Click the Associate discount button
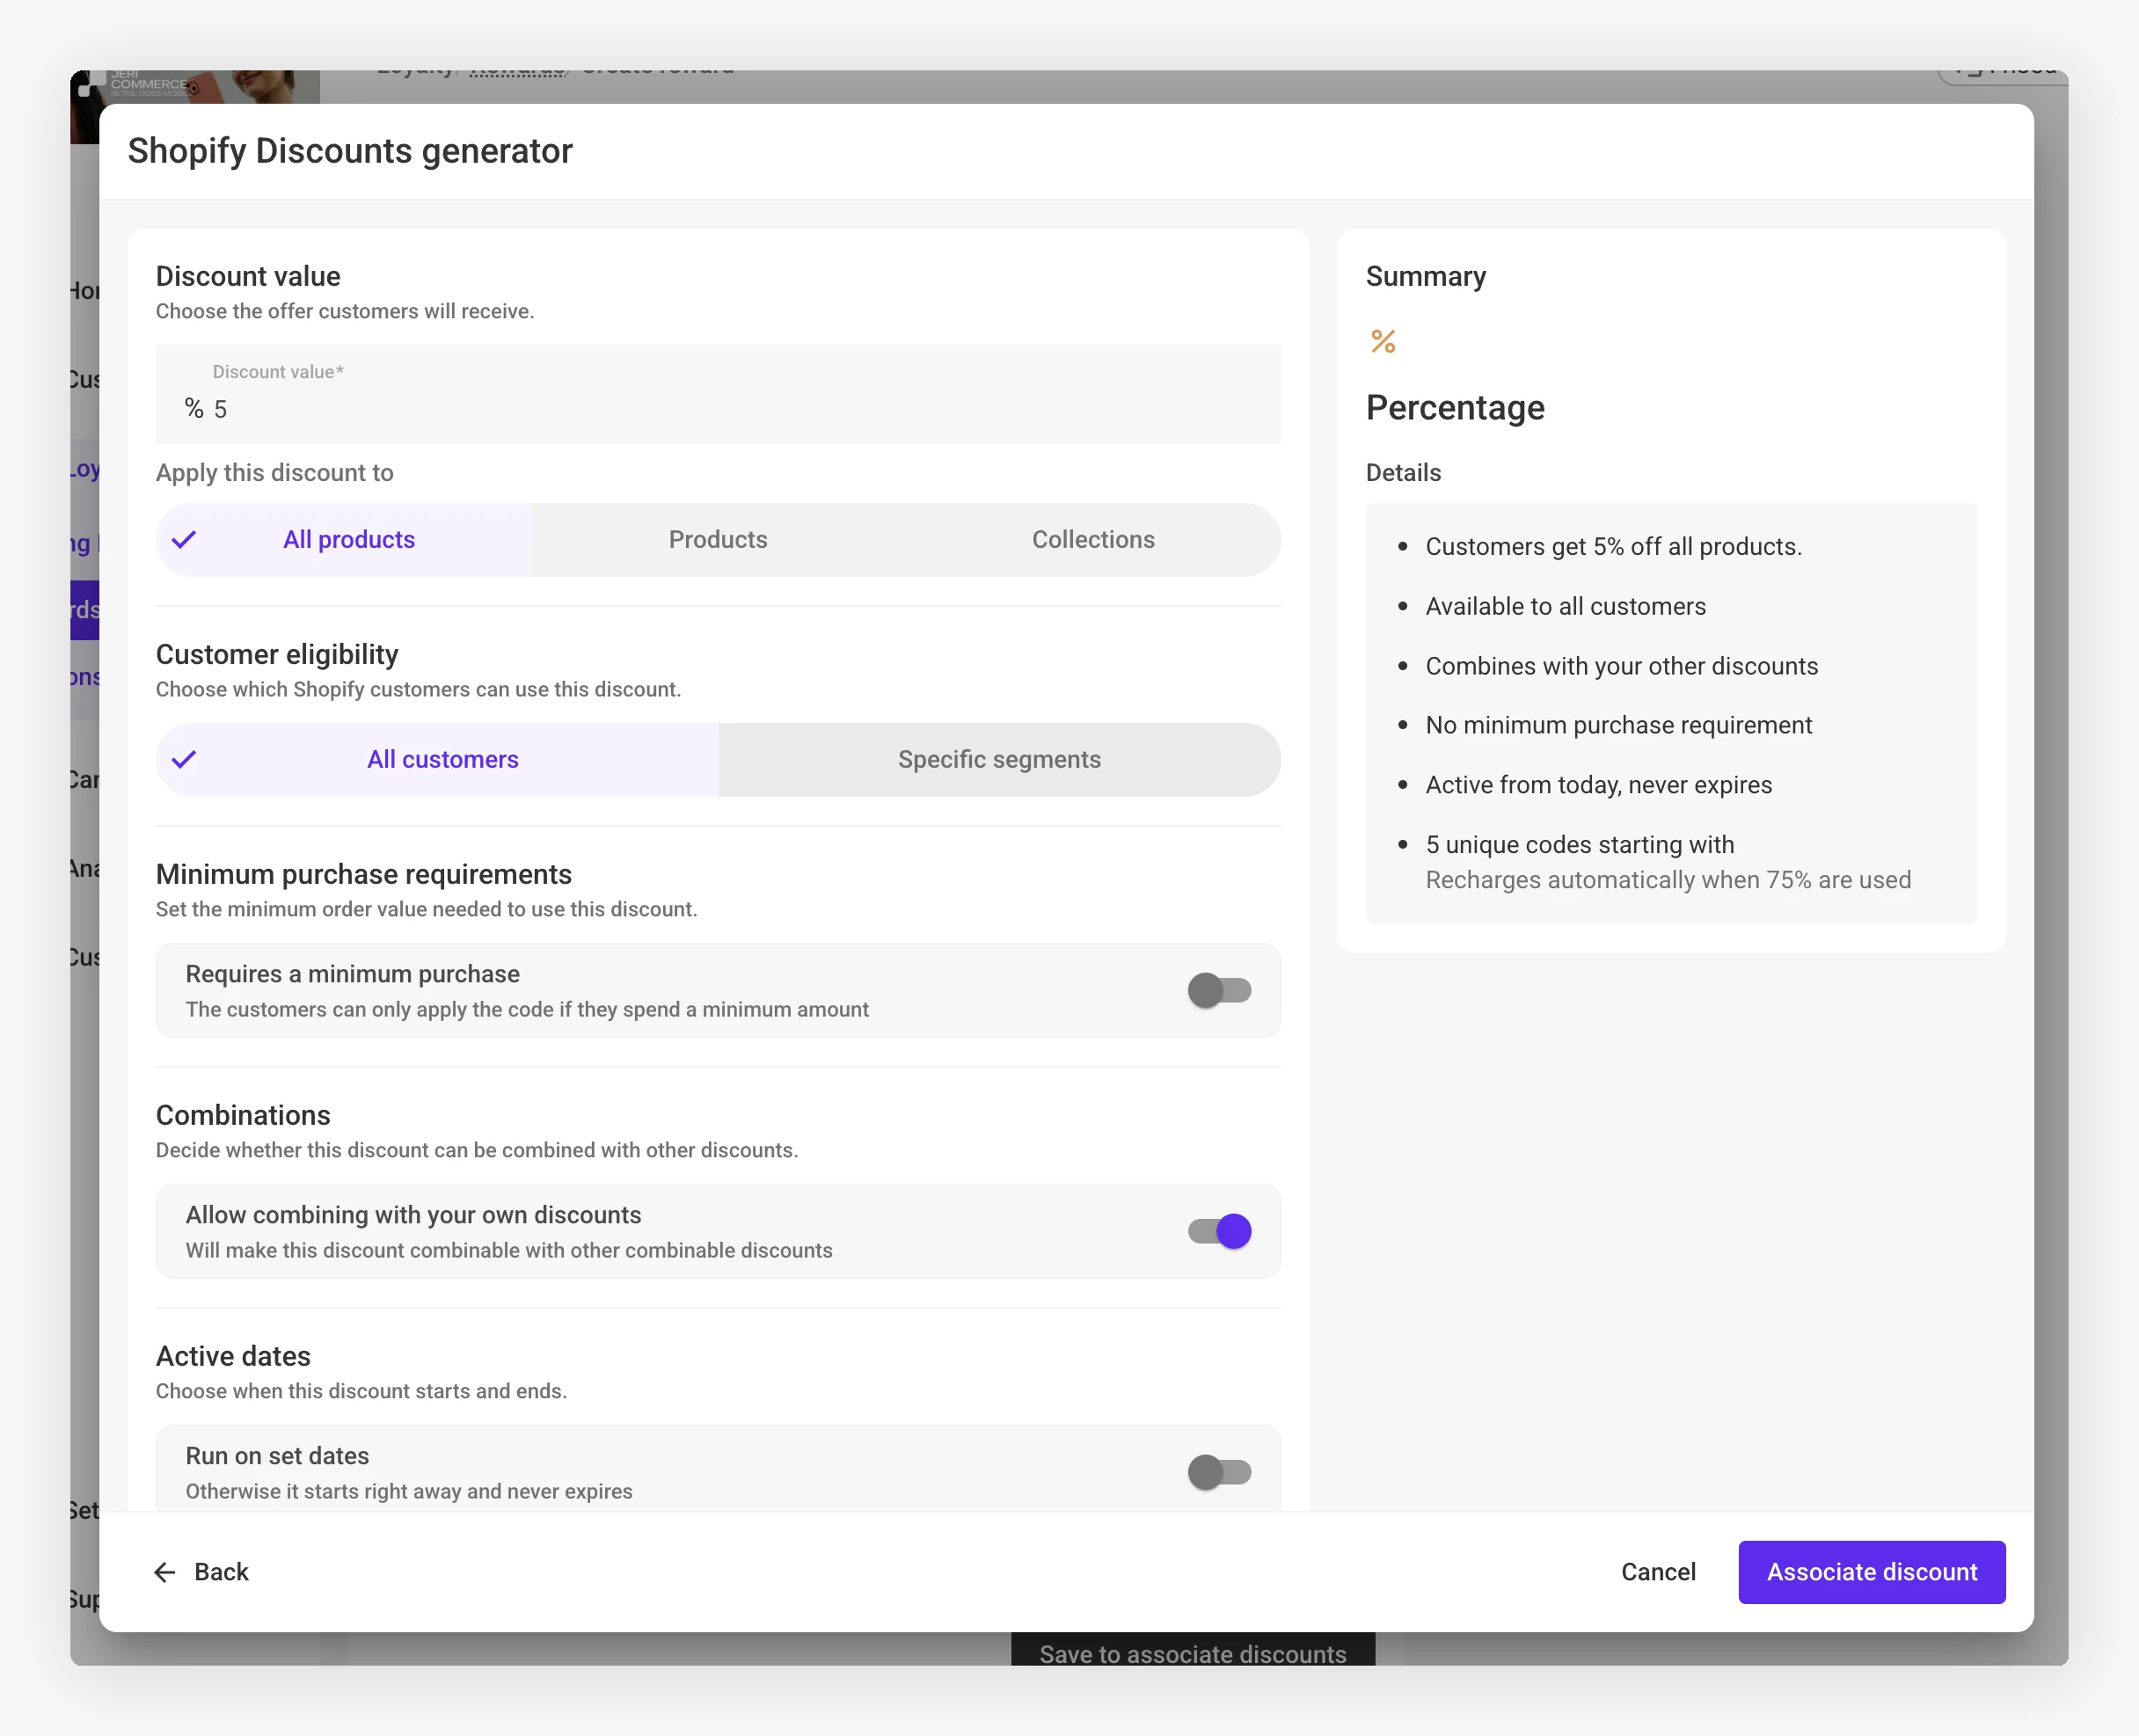The width and height of the screenshot is (2139, 1736). click(1872, 1572)
